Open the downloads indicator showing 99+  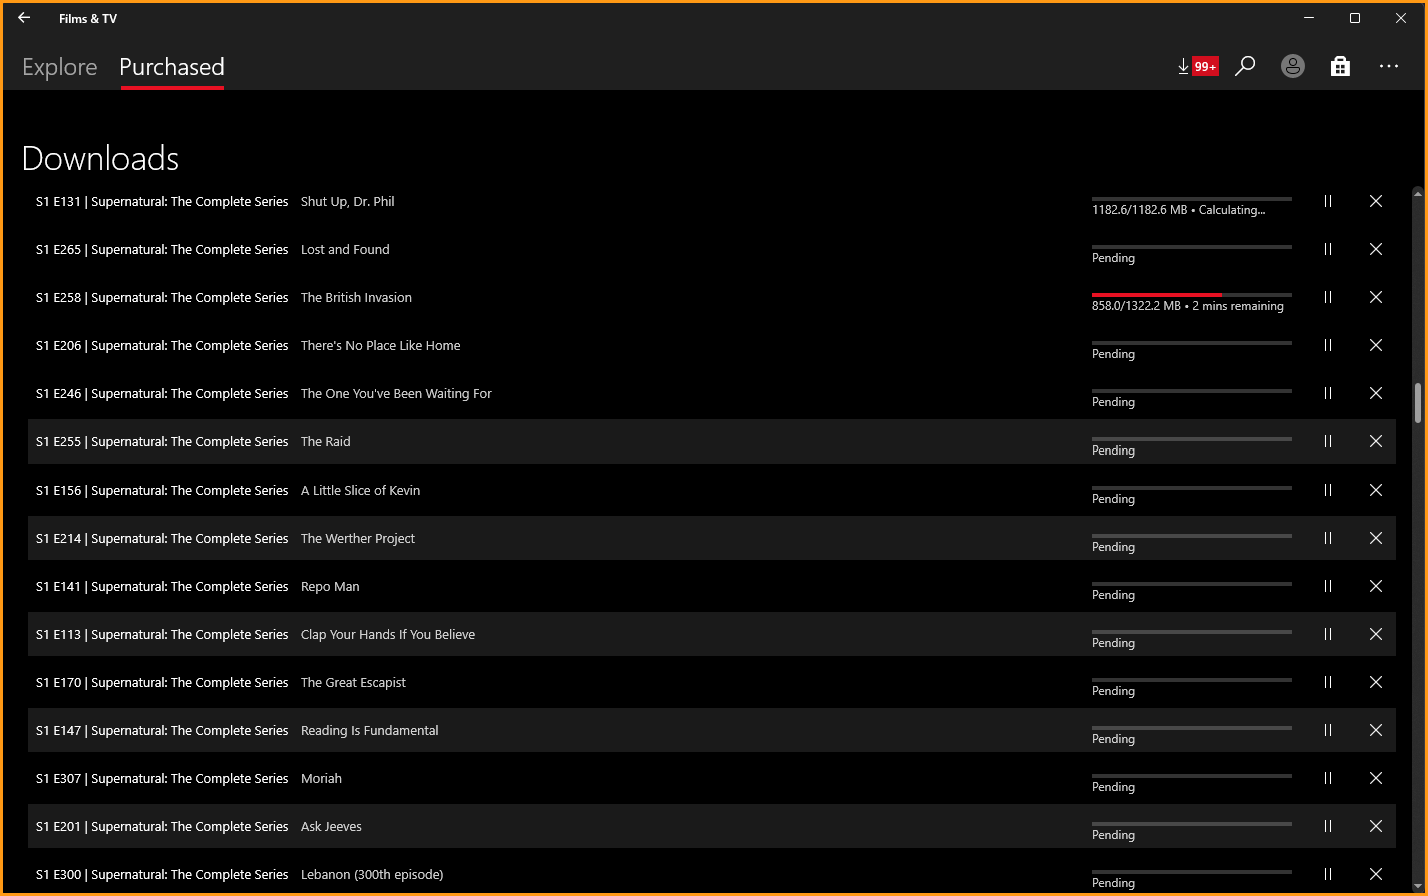pos(1198,66)
